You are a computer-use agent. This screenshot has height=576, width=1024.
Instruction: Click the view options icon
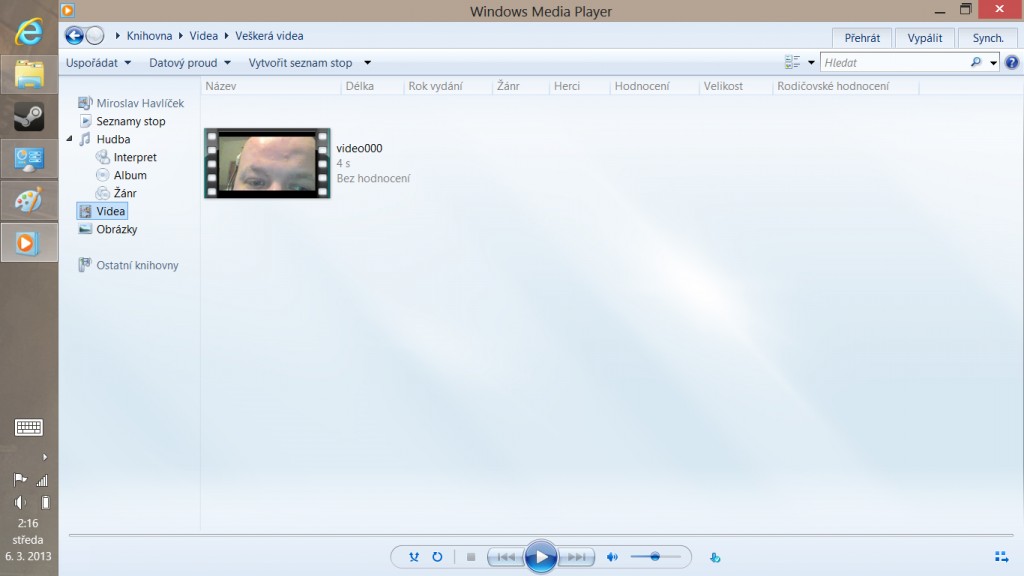(x=792, y=63)
